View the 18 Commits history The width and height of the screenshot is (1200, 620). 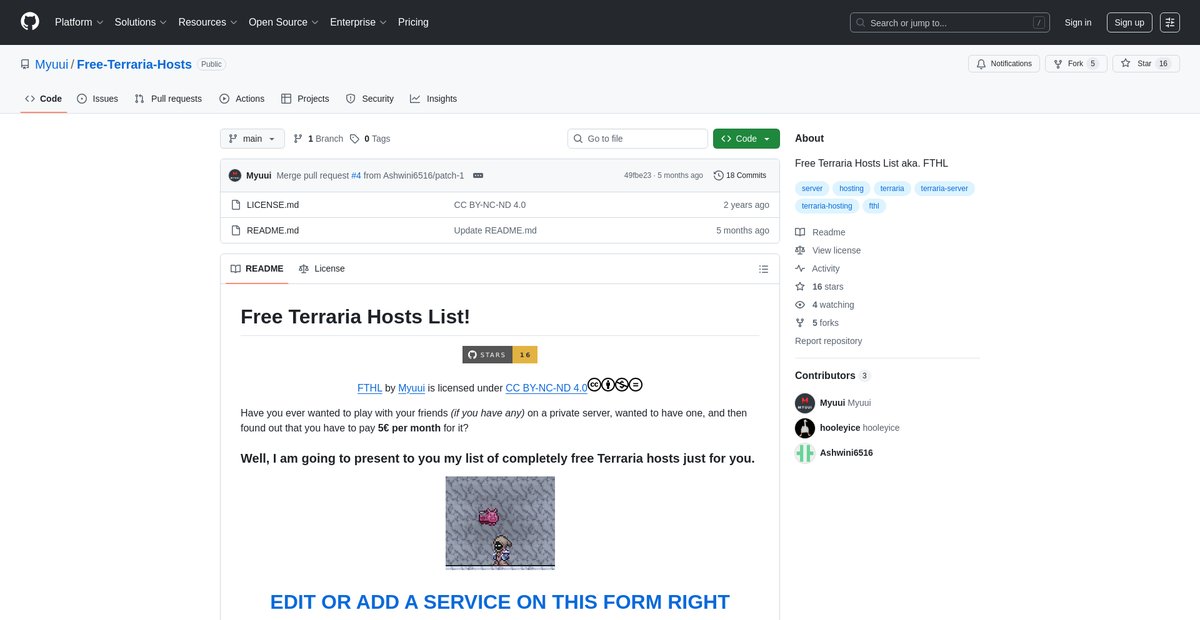[x=740, y=175]
